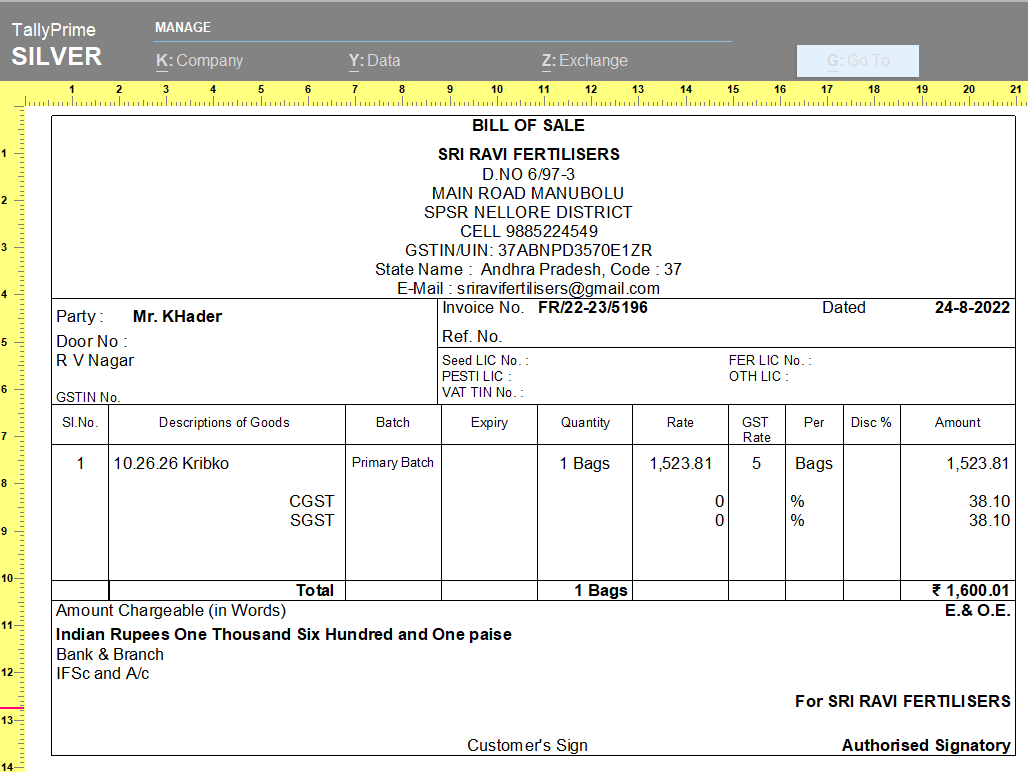Click the Customer's Sign label
The image size is (1028, 776).
click(527, 746)
